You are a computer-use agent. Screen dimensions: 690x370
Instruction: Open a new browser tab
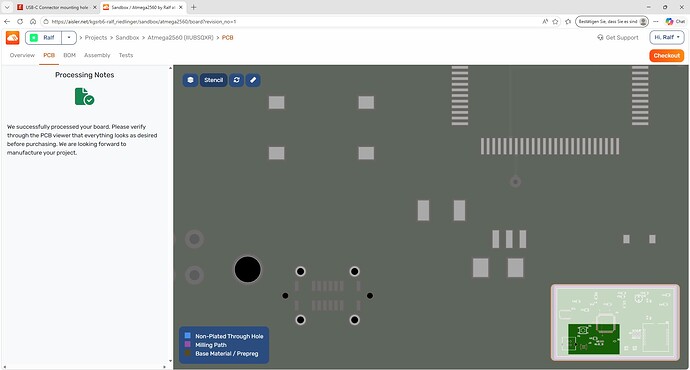(194, 7)
